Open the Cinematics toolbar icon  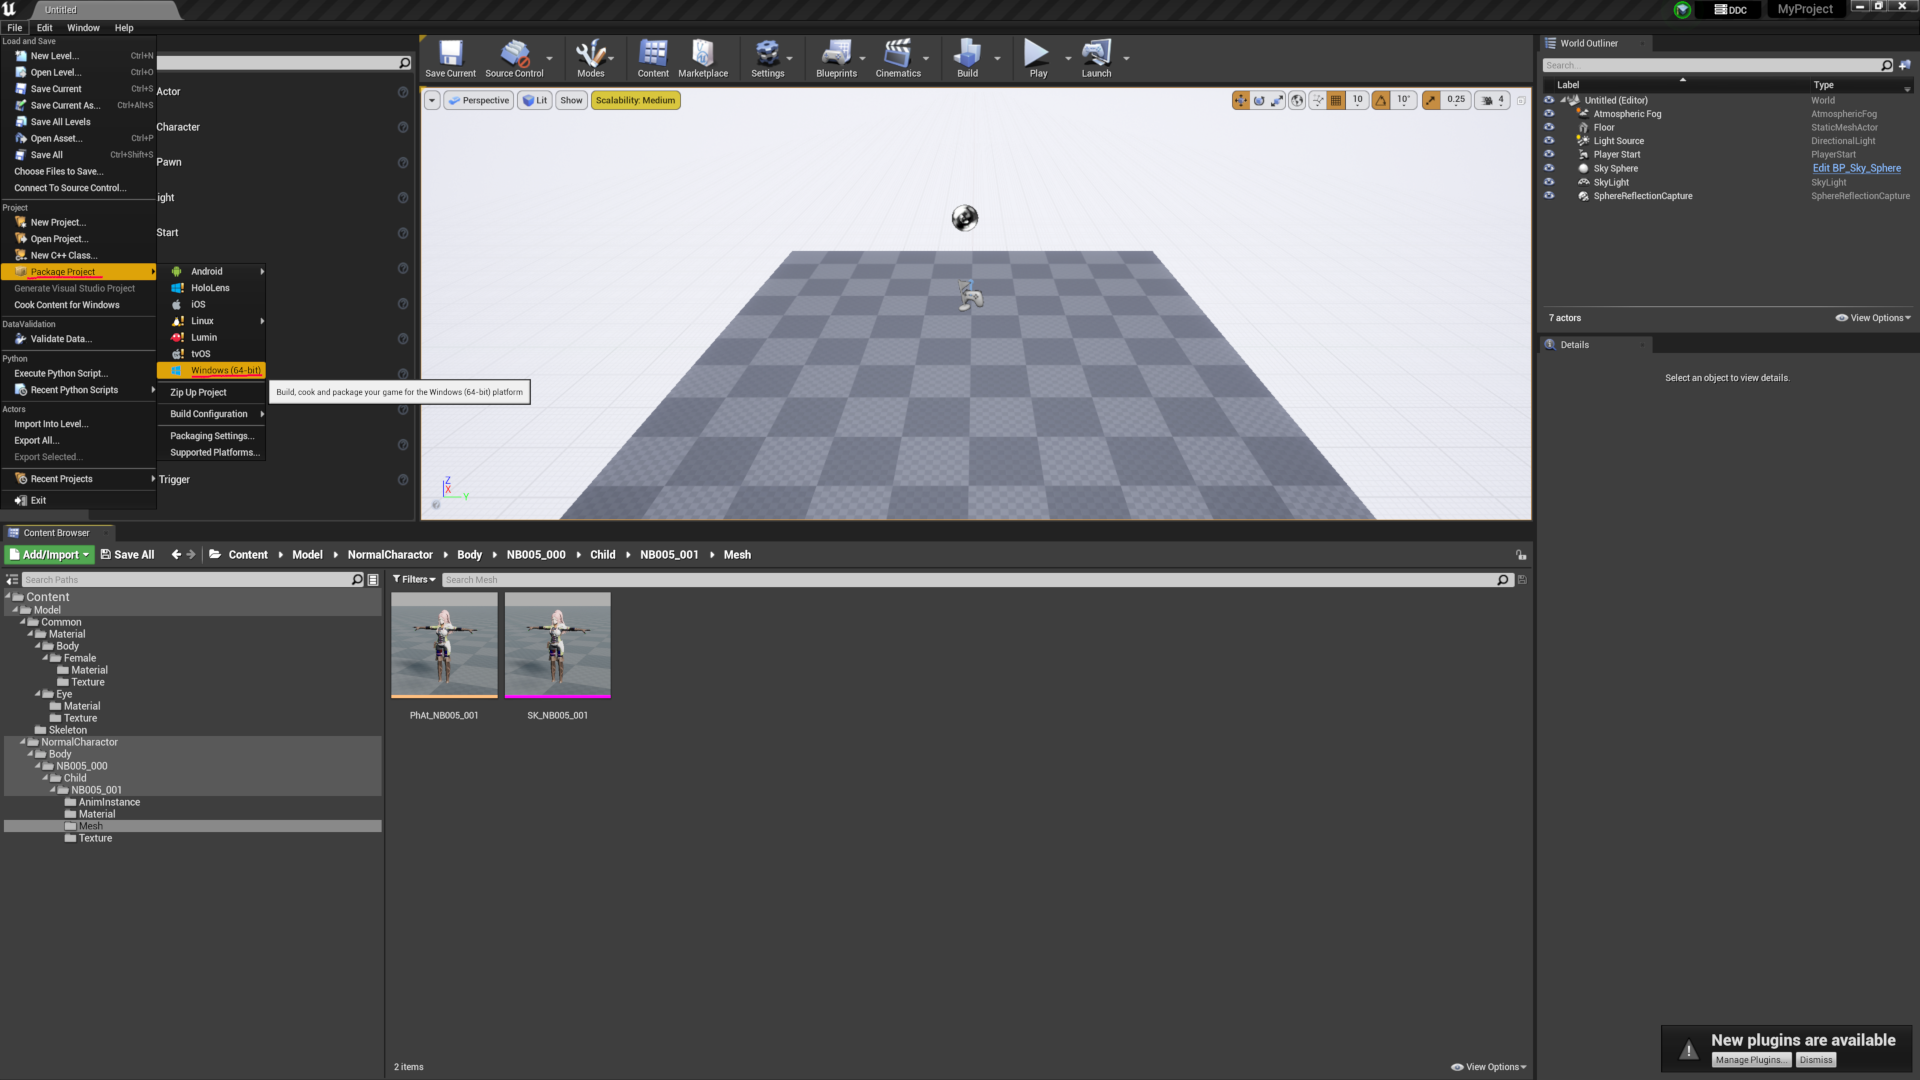[898, 58]
